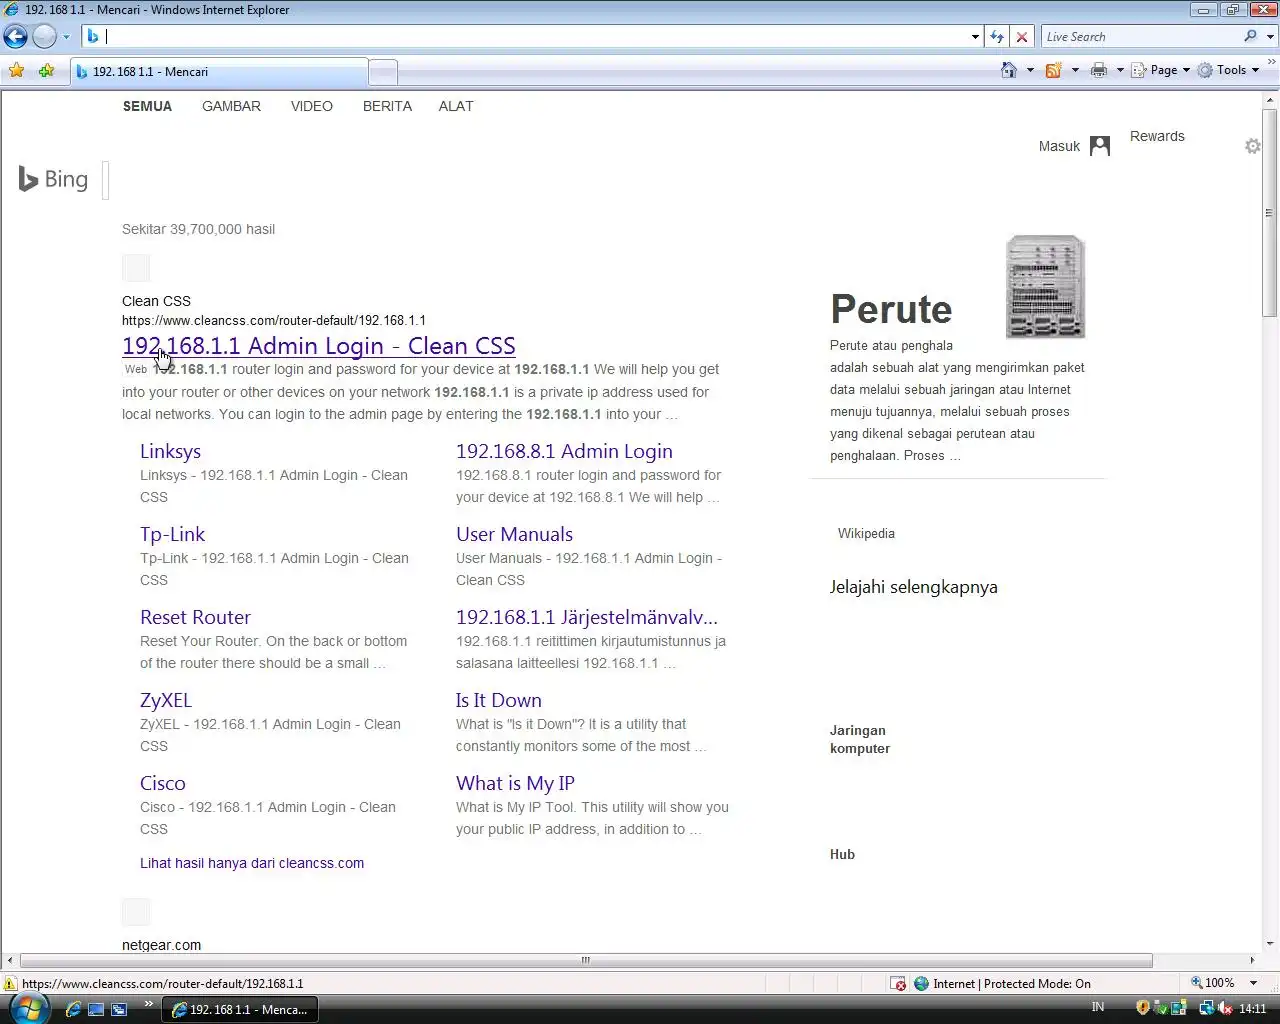1280x1024 pixels.
Task: Expand the Home button dropdown arrow
Action: (x=1030, y=70)
